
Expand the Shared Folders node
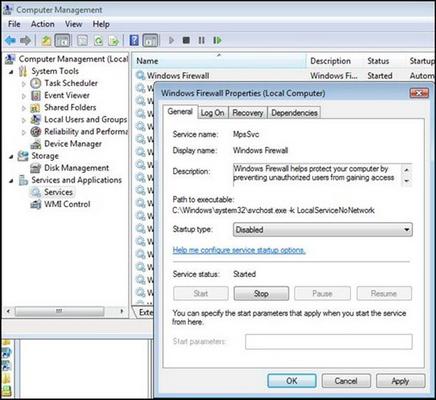(24, 108)
